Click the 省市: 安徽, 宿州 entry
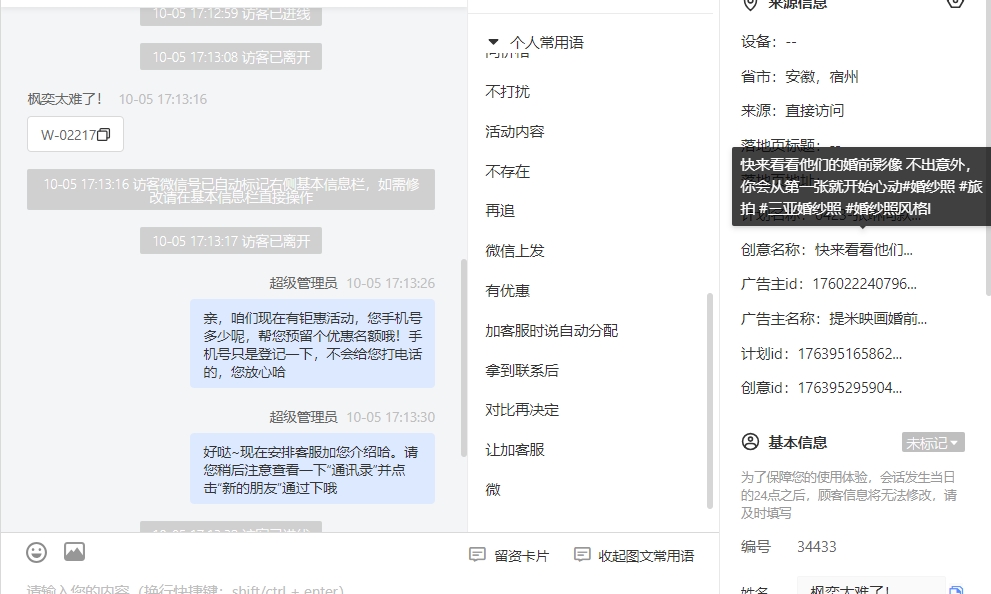Viewport: 991px width, 594px height. point(799,77)
